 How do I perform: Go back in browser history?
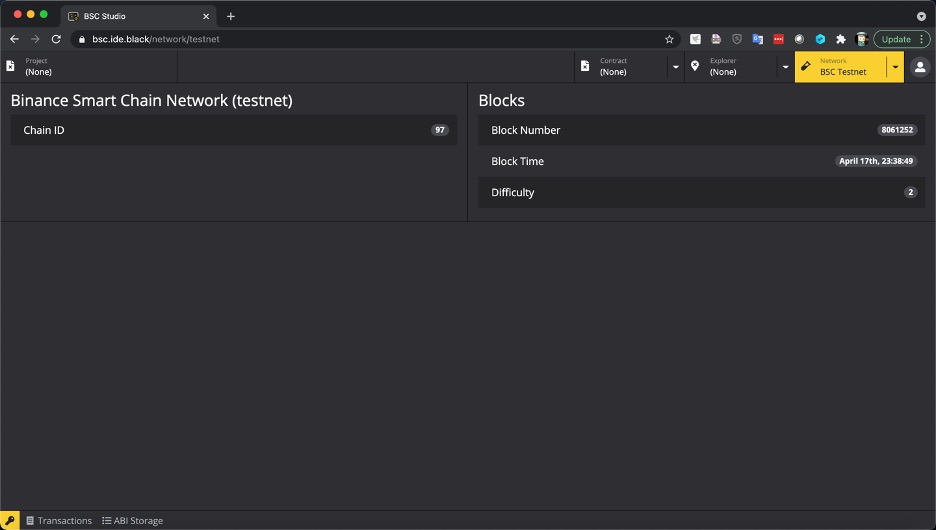click(x=14, y=39)
